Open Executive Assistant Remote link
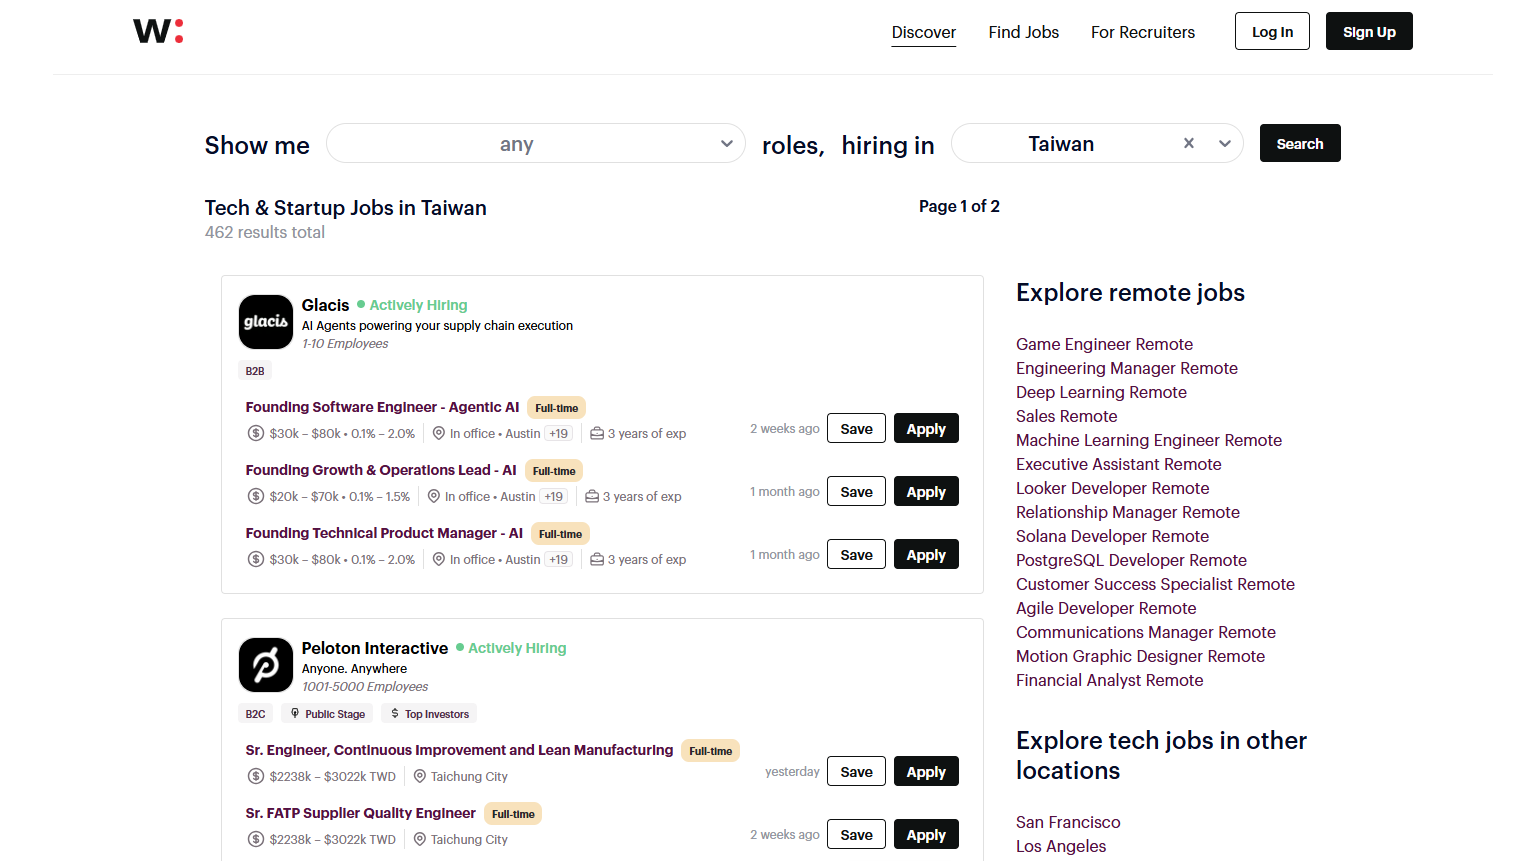The image size is (1527, 861). tap(1119, 464)
